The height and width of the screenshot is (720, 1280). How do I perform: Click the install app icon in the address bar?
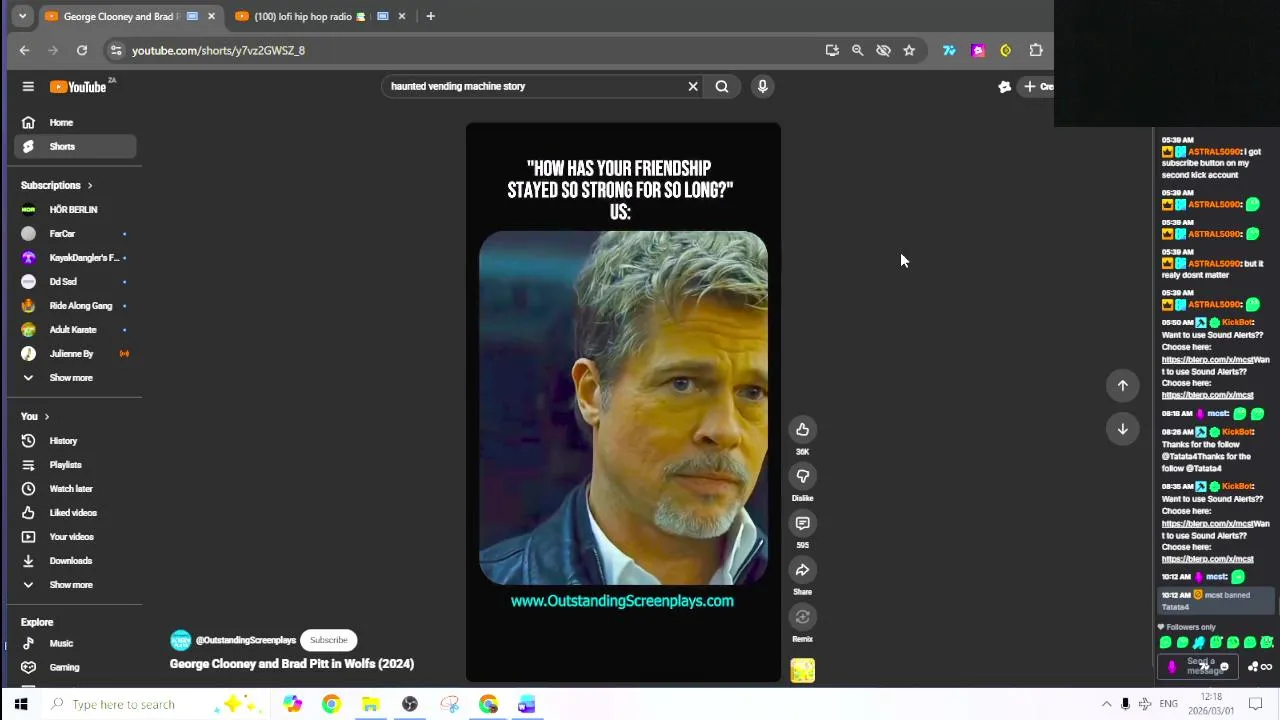(832, 50)
